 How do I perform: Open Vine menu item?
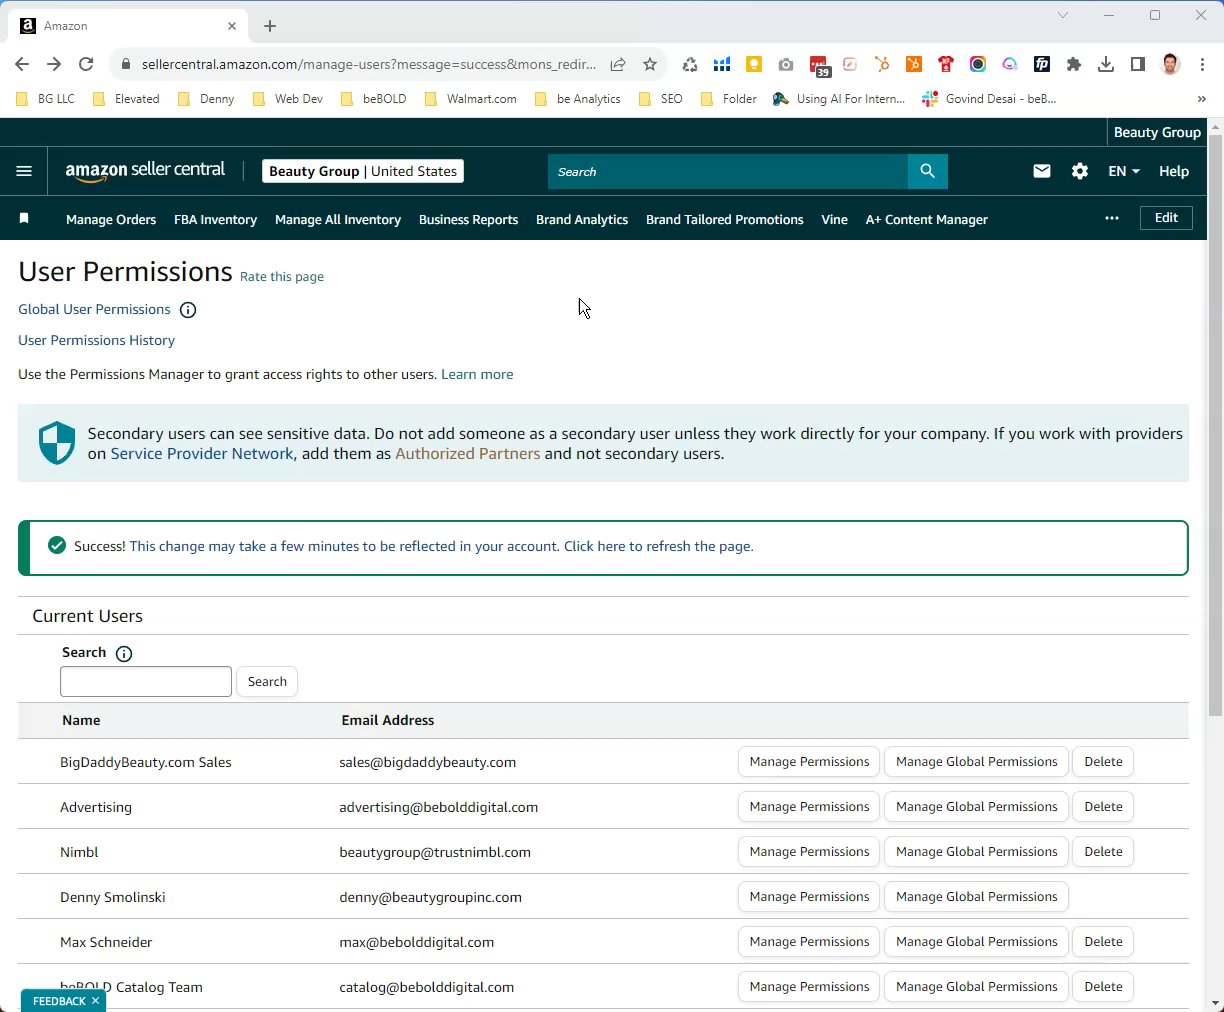835,219
